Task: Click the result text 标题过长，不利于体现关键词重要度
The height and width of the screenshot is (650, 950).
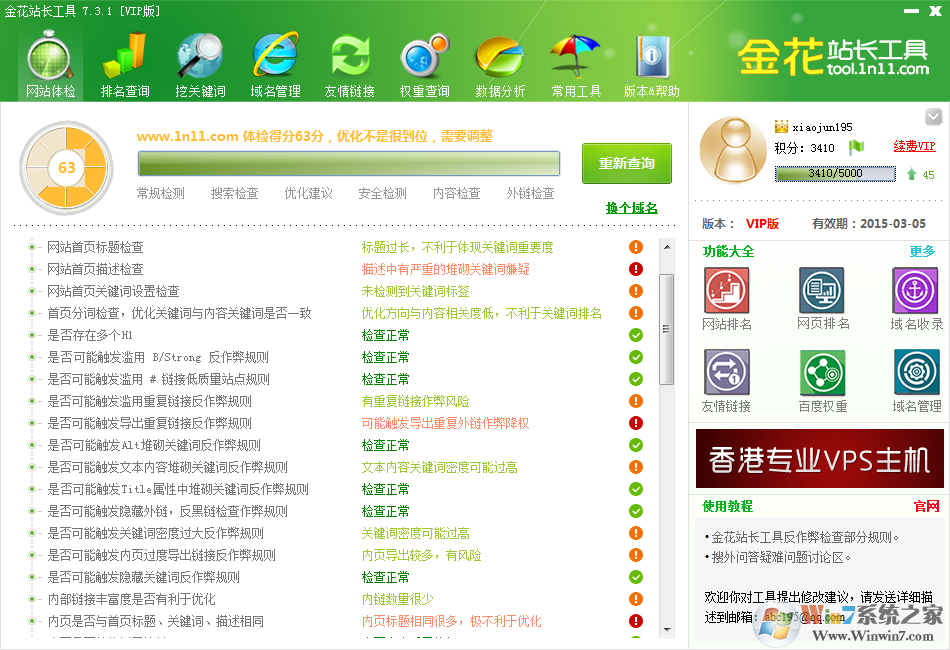Action: (x=457, y=247)
